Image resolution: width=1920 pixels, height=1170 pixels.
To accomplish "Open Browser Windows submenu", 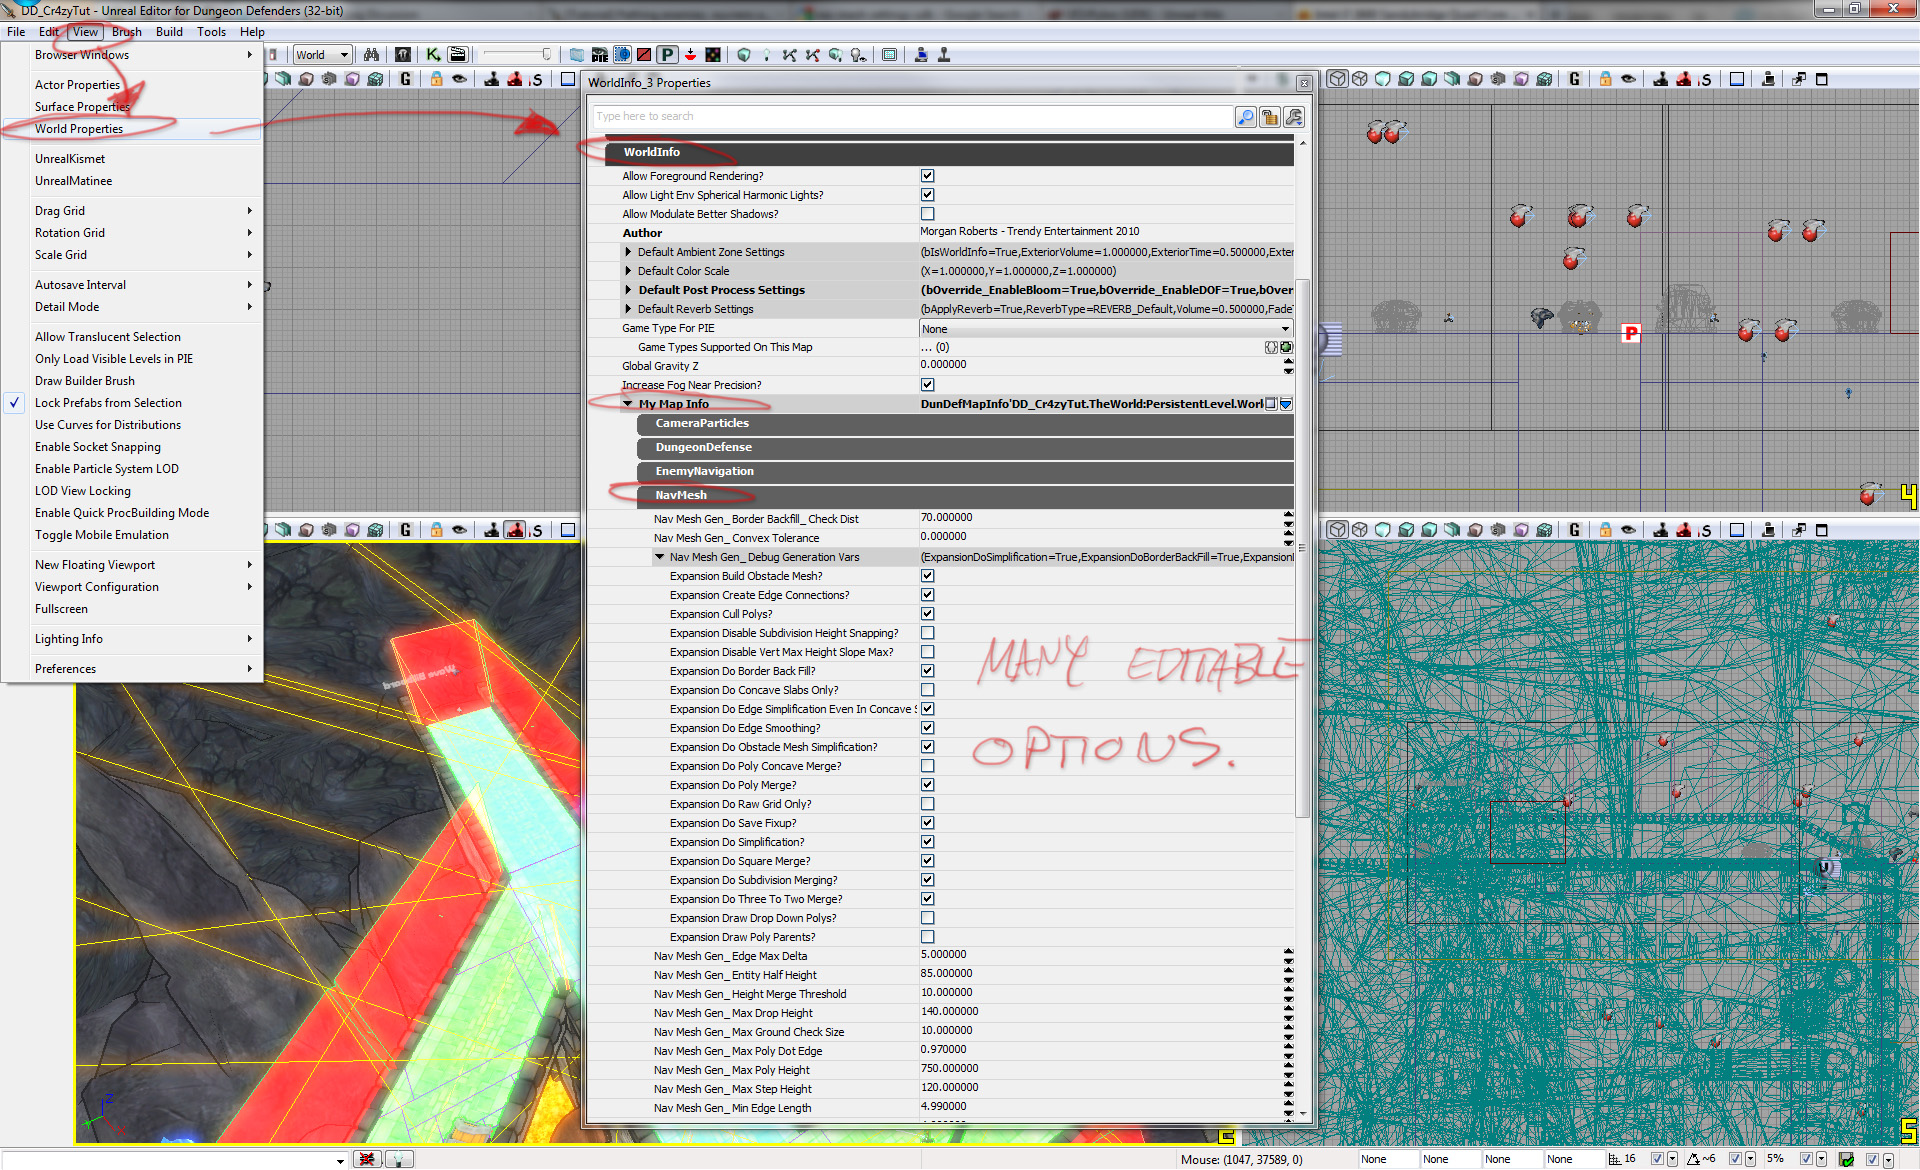I will pos(132,55).
